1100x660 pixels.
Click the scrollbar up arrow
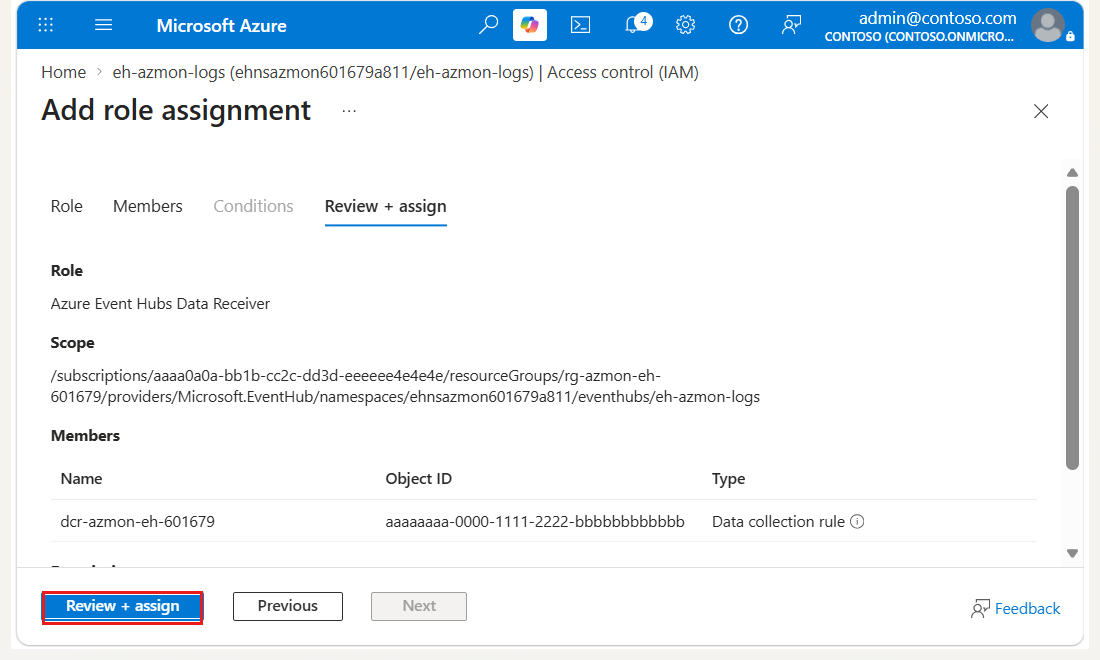[x=1072, y=173]
